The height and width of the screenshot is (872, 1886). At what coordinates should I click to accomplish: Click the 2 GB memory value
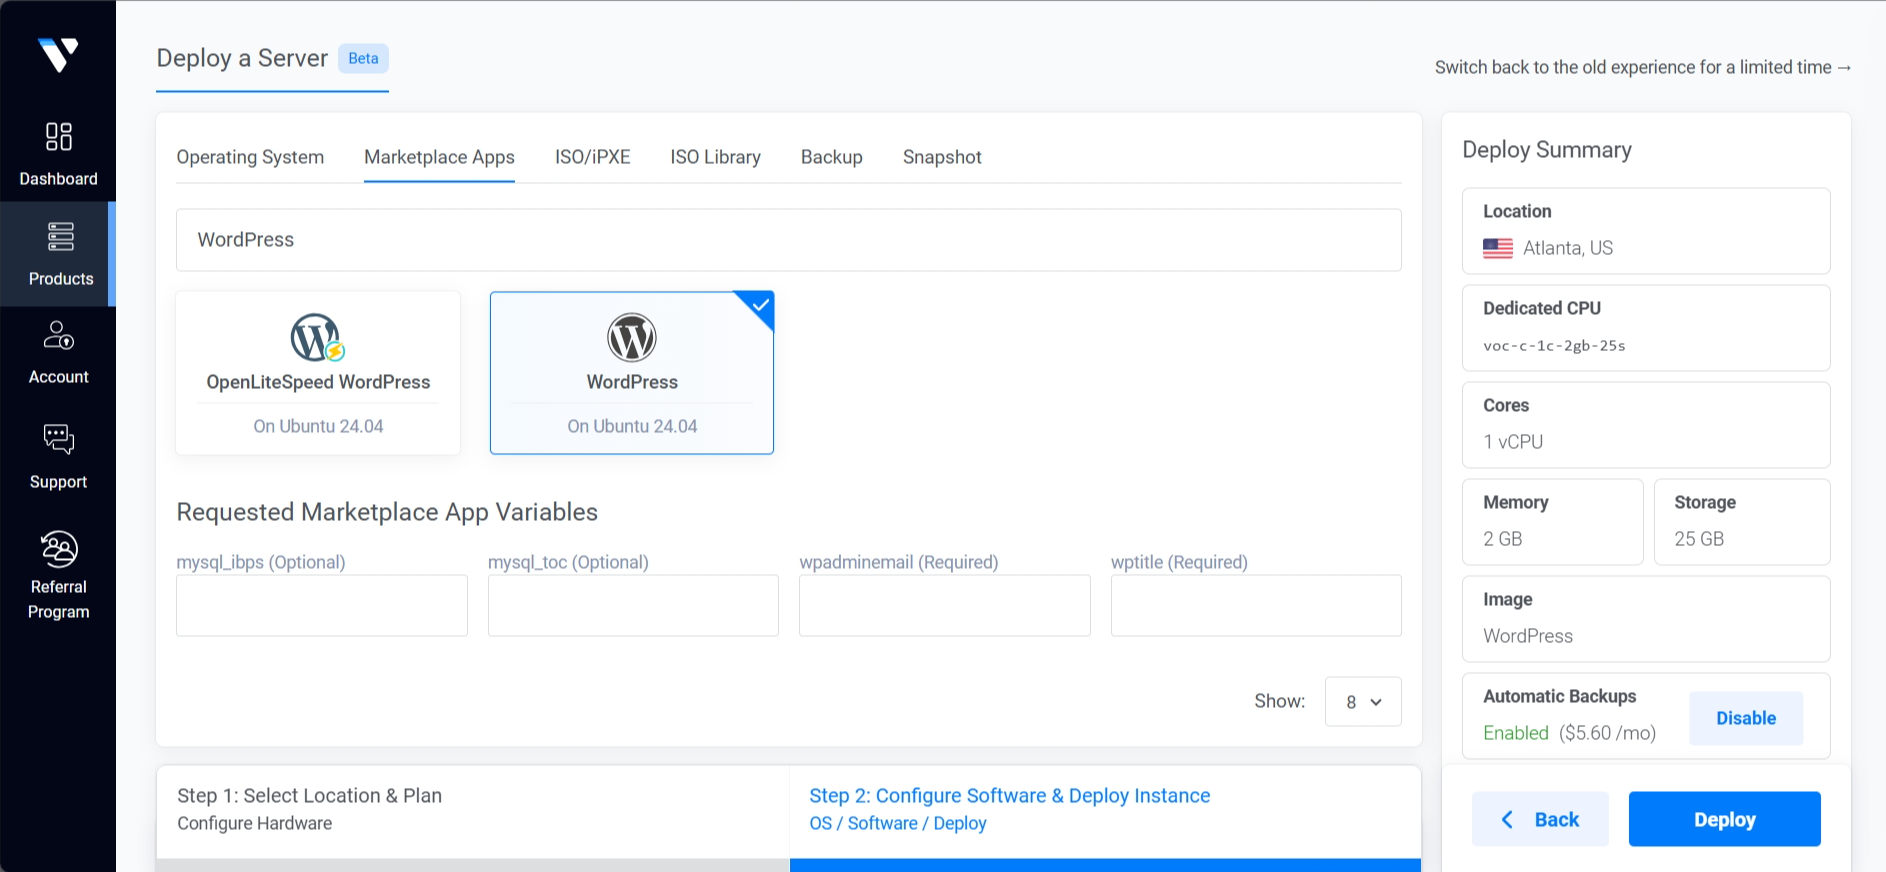(1502, 539)
